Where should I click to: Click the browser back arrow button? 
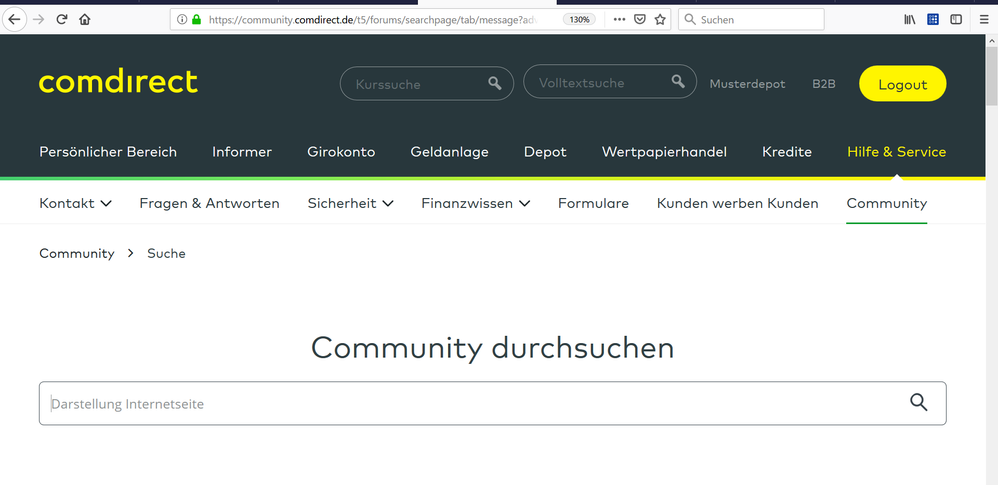[x=14, y=19]
